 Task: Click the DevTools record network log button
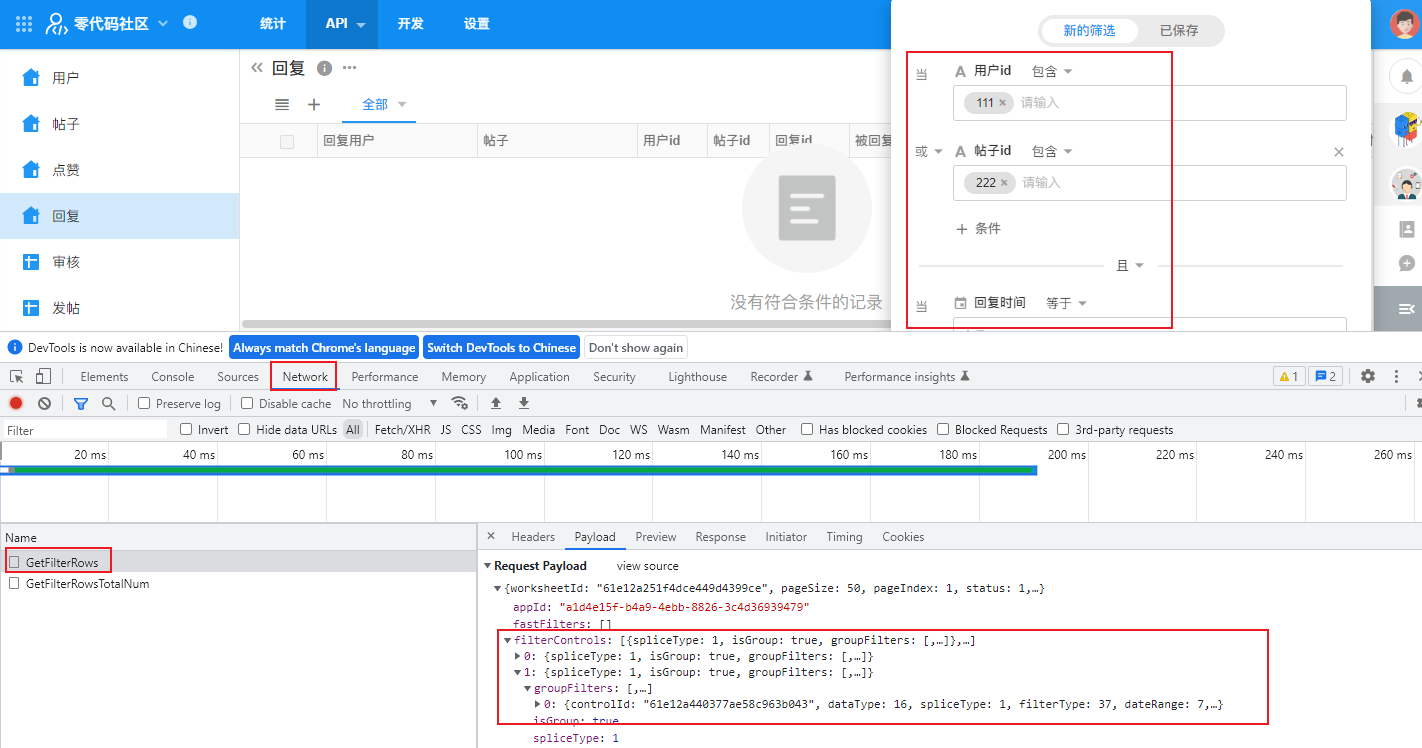(x=16, y=403)
